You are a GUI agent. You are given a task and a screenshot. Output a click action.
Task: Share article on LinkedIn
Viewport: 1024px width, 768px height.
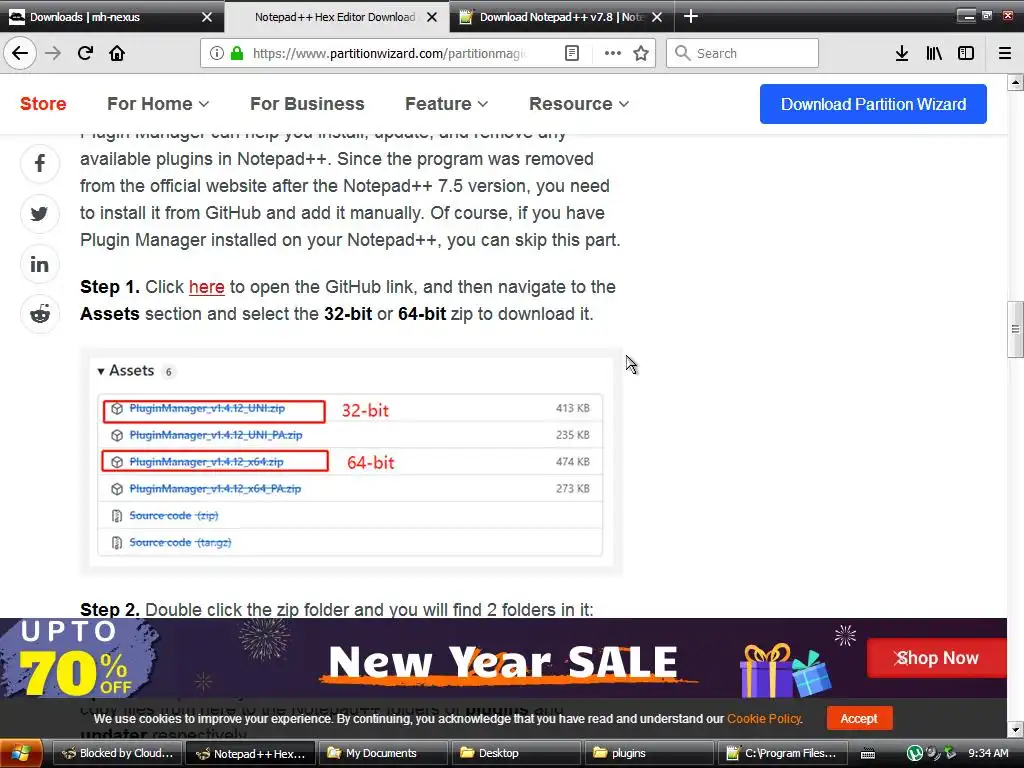(40, 264)
